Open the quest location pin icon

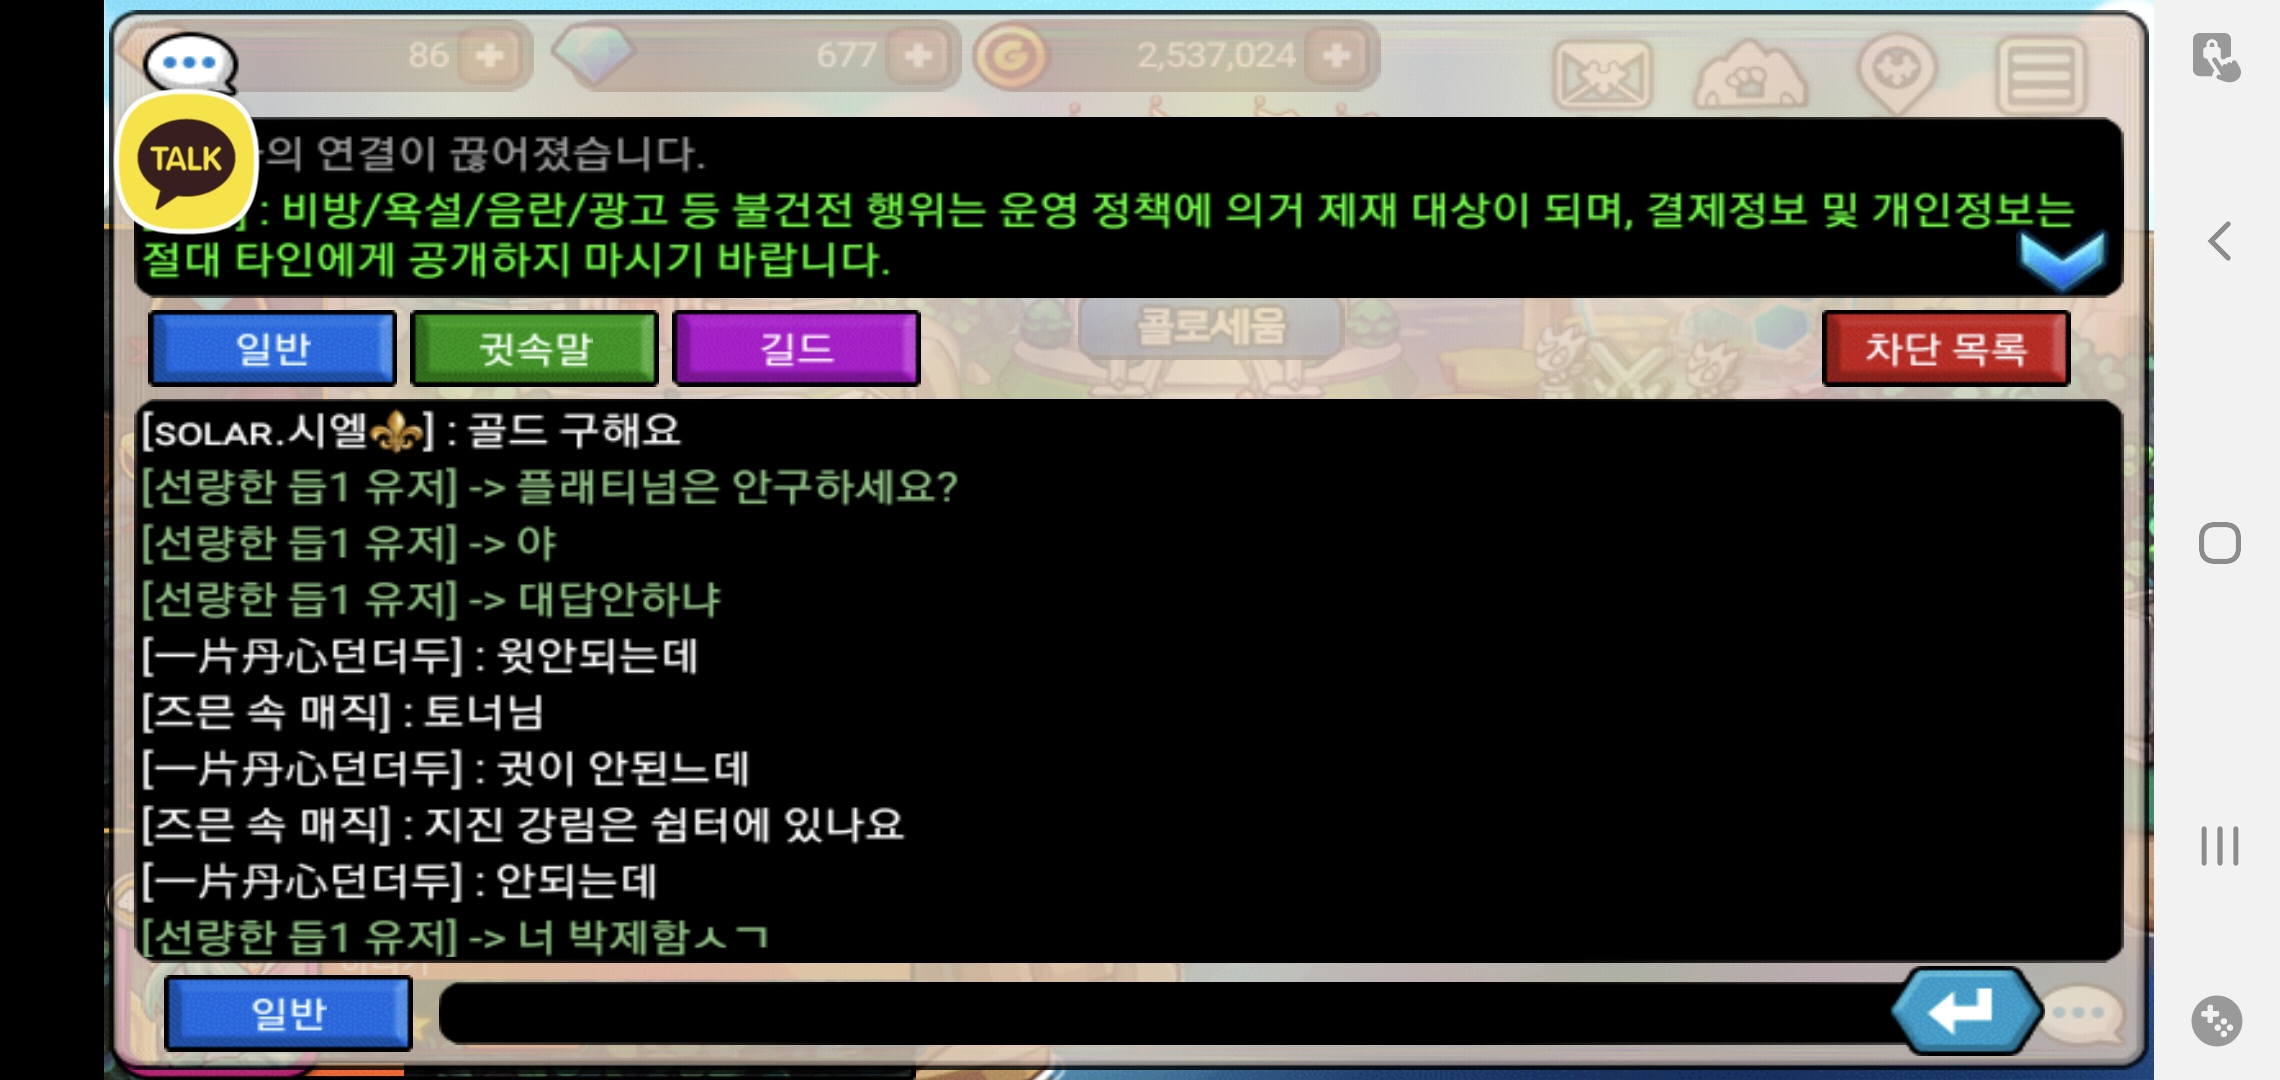[1897, 73]
